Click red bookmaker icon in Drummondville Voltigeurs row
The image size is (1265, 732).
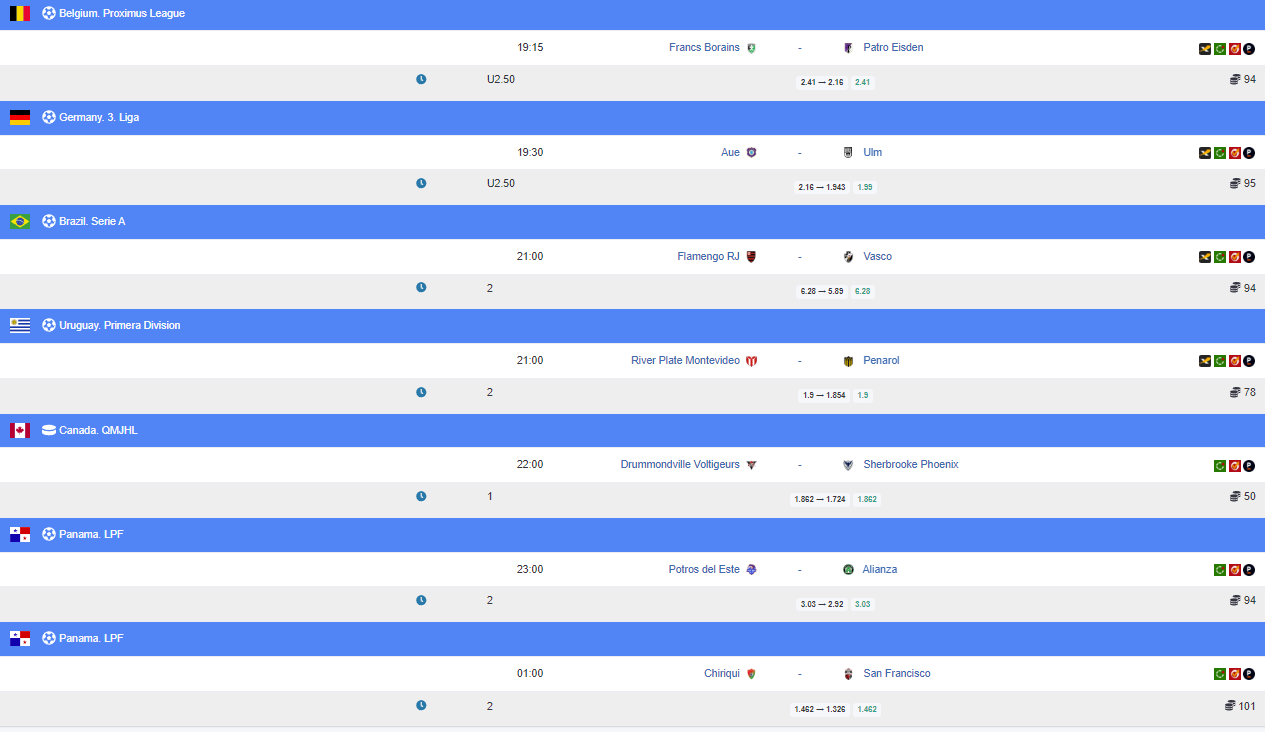point(1235,465)
